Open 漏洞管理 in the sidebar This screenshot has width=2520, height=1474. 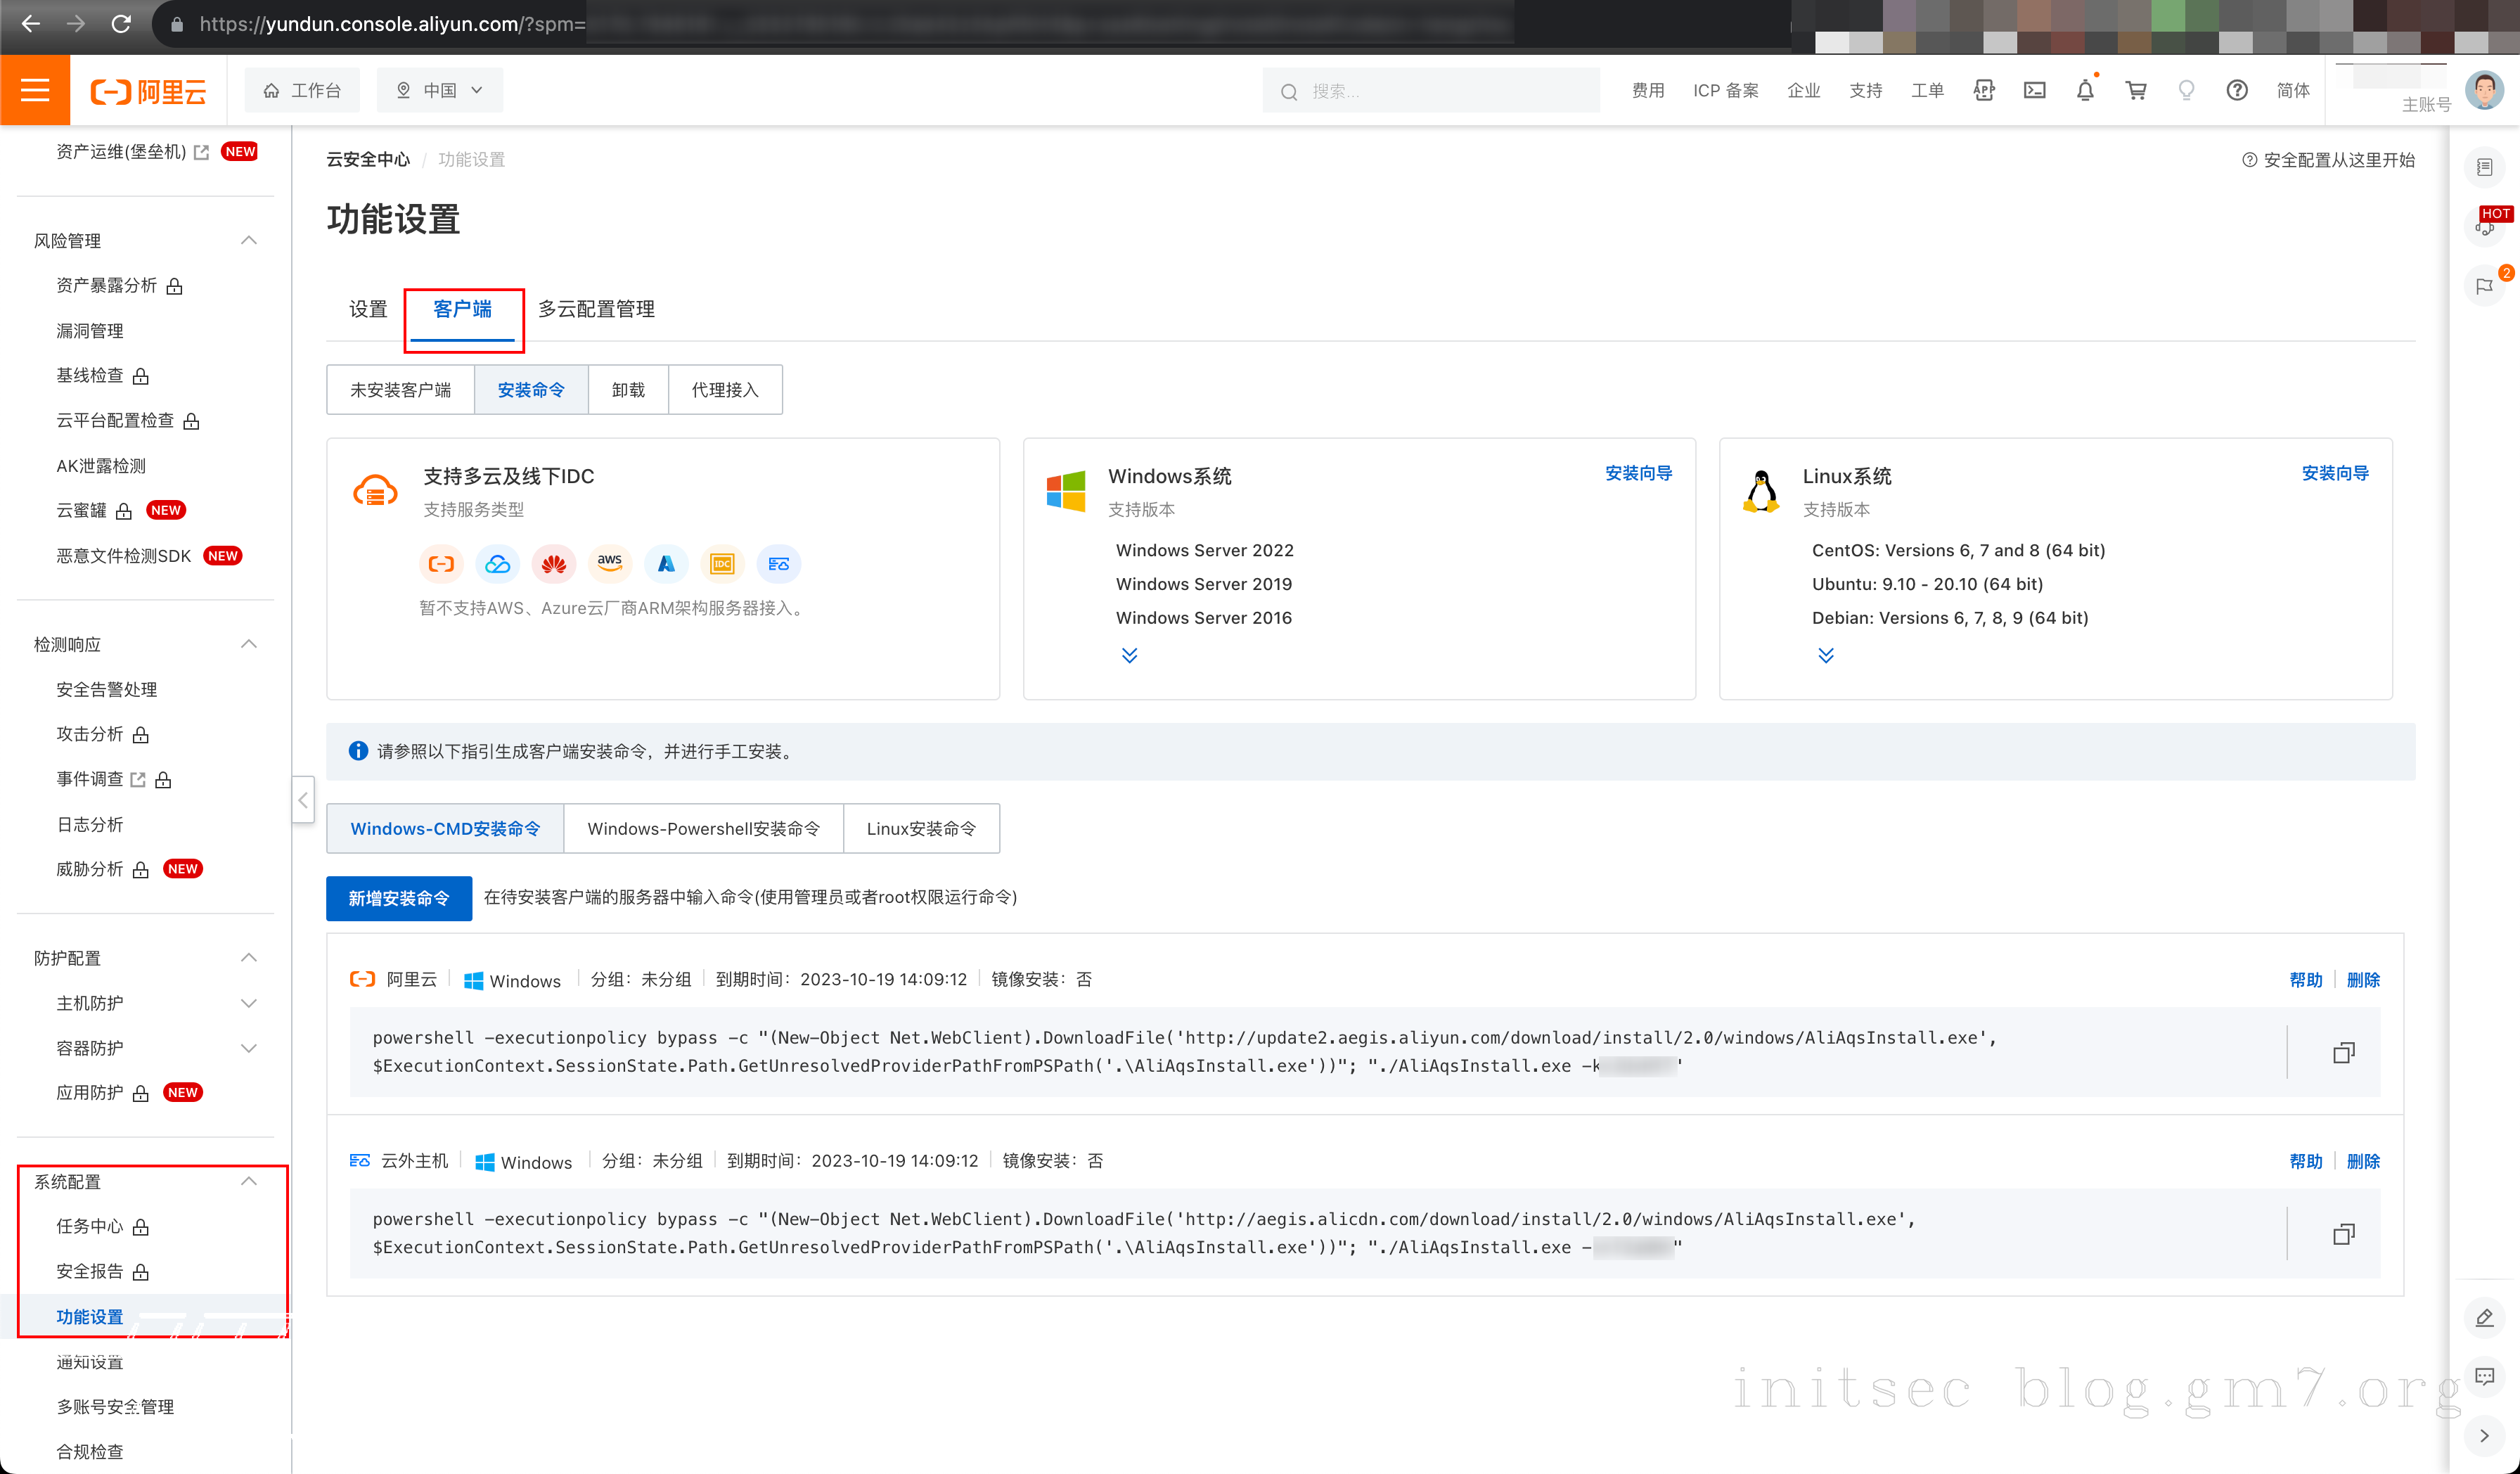coord(90,331)
